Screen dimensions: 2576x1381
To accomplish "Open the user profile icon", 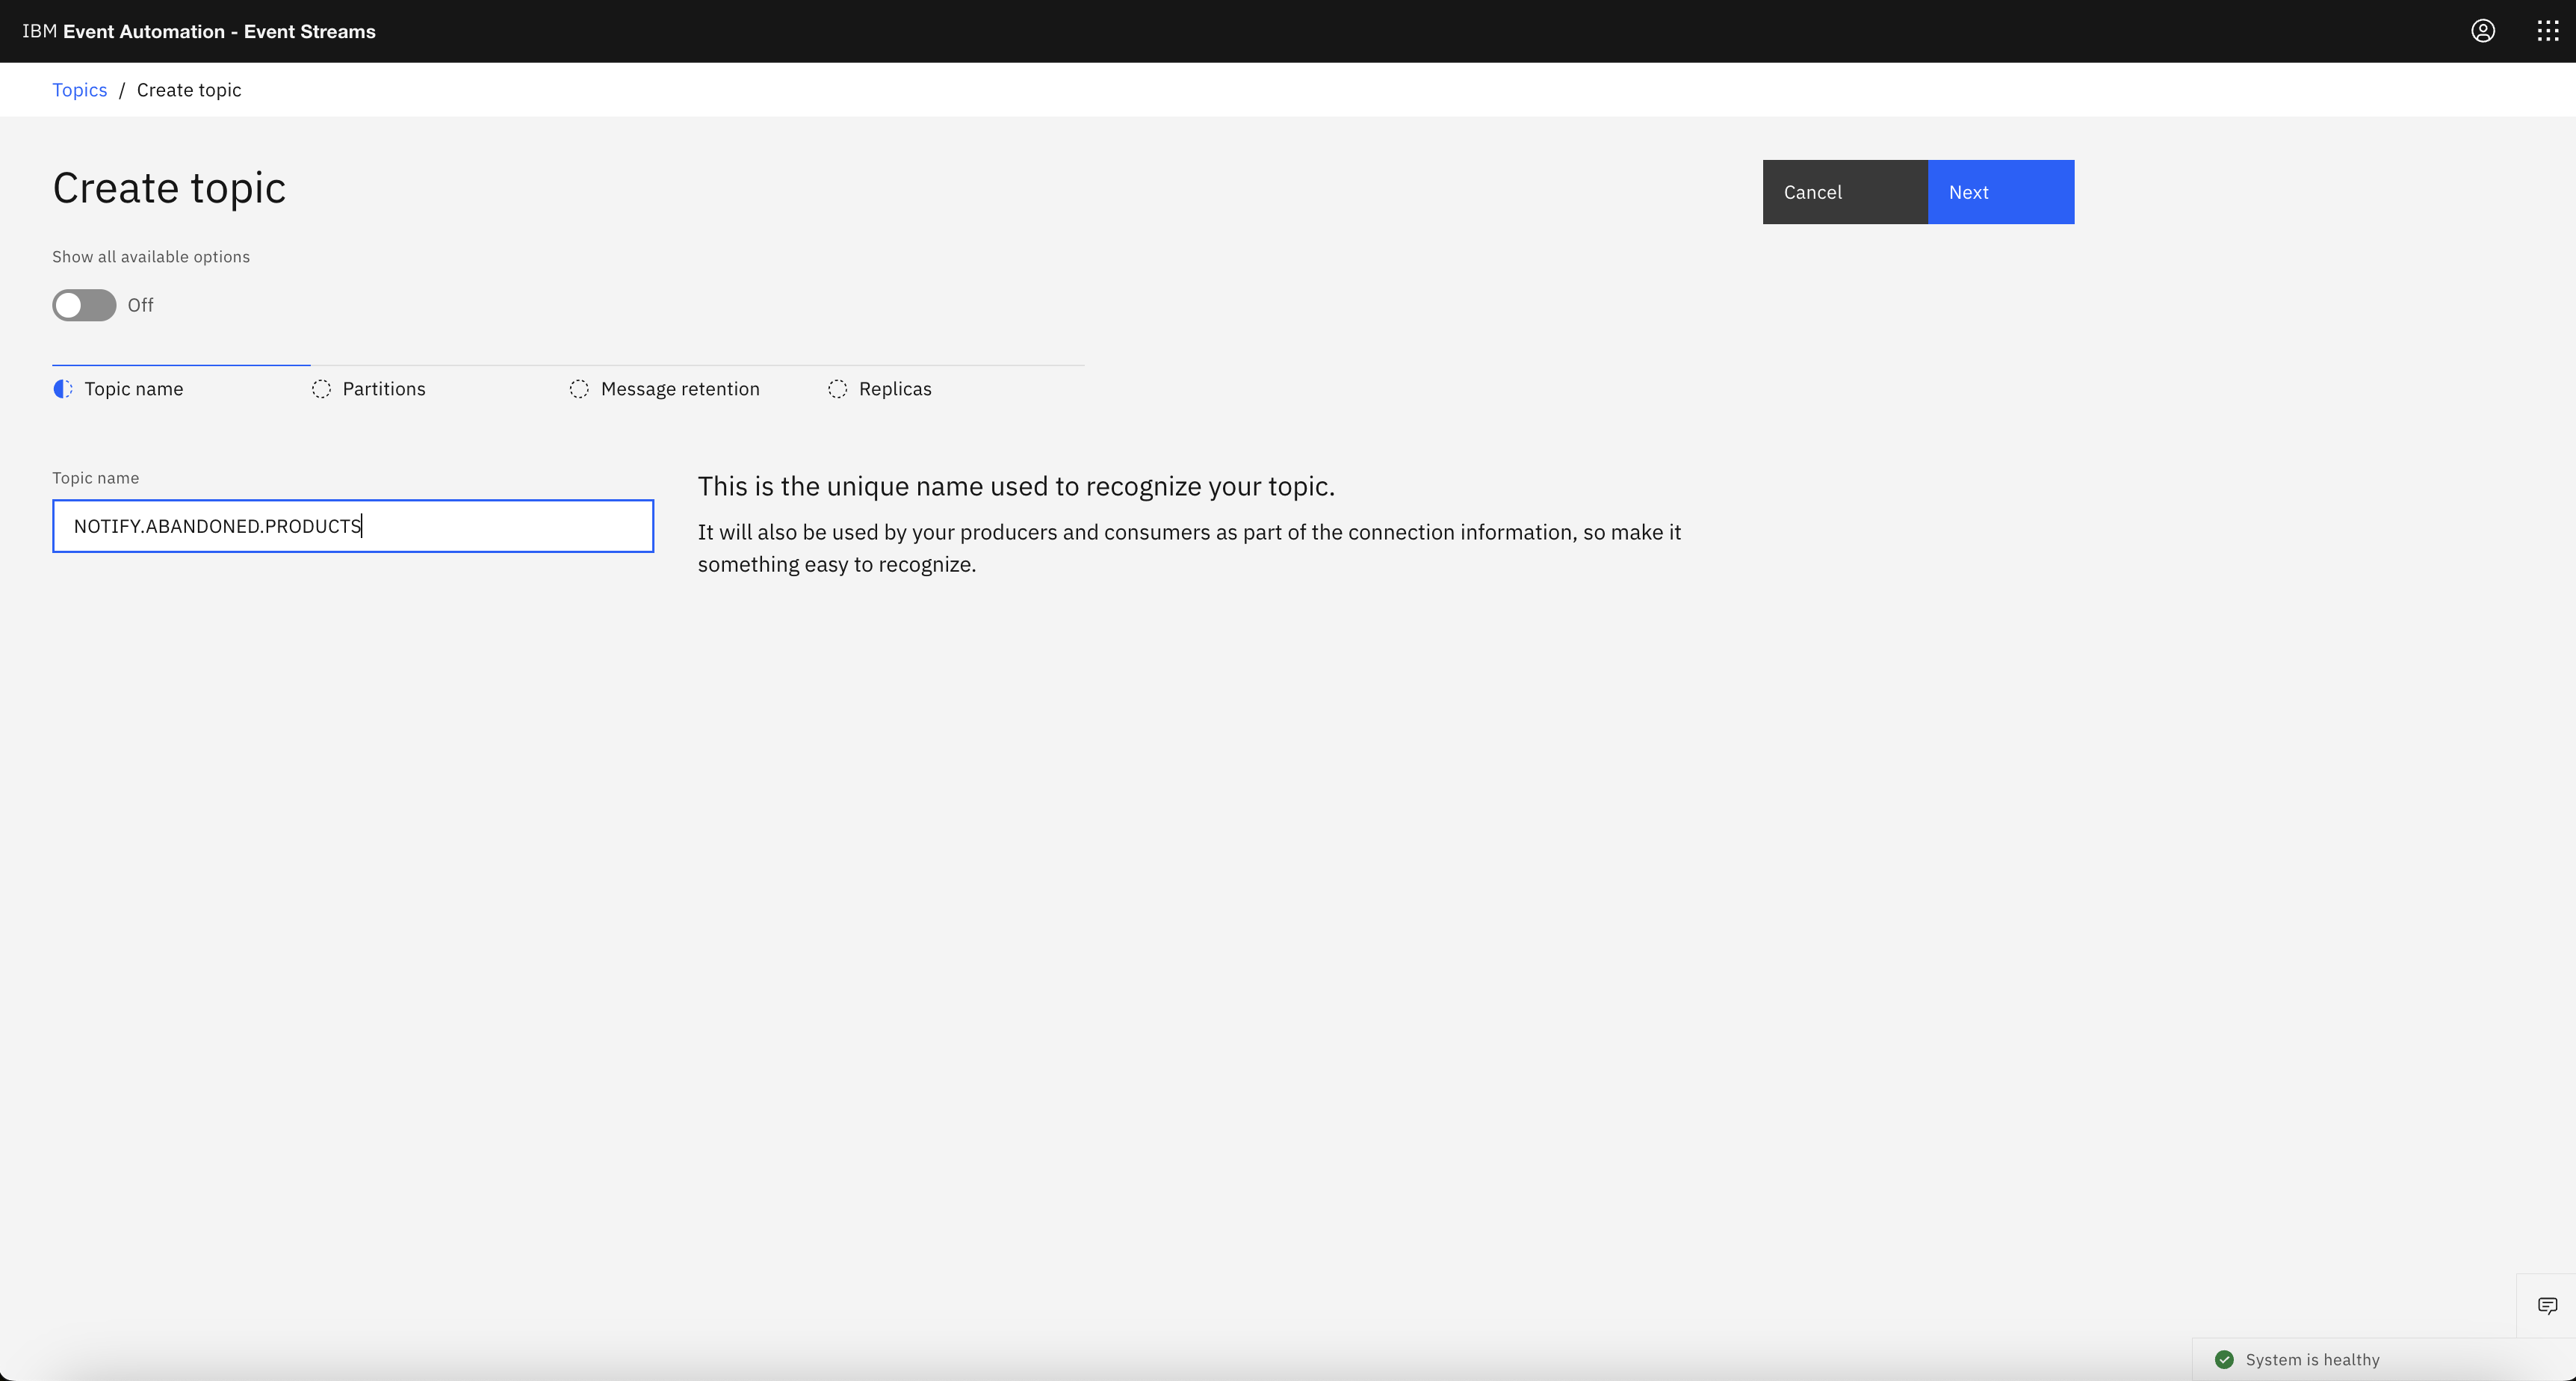I will [2483, 31].
